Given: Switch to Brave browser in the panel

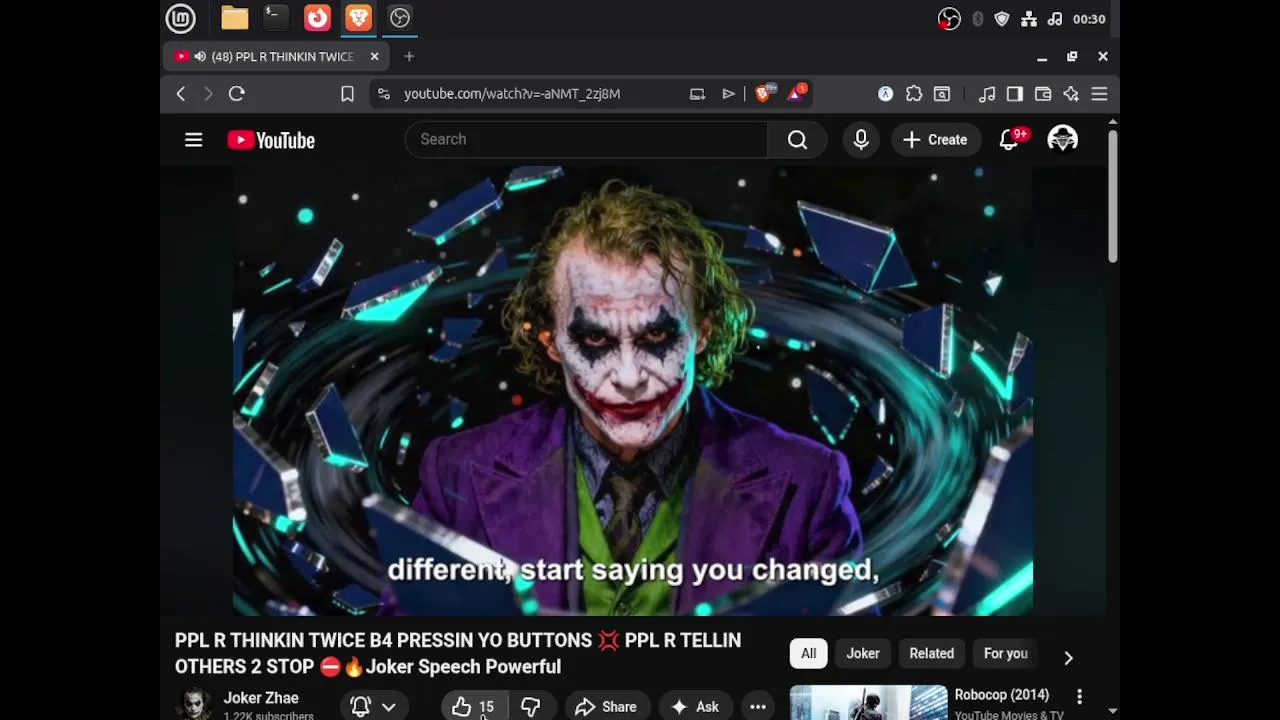Looking at the screenshot, I should (x=358, y=18).
